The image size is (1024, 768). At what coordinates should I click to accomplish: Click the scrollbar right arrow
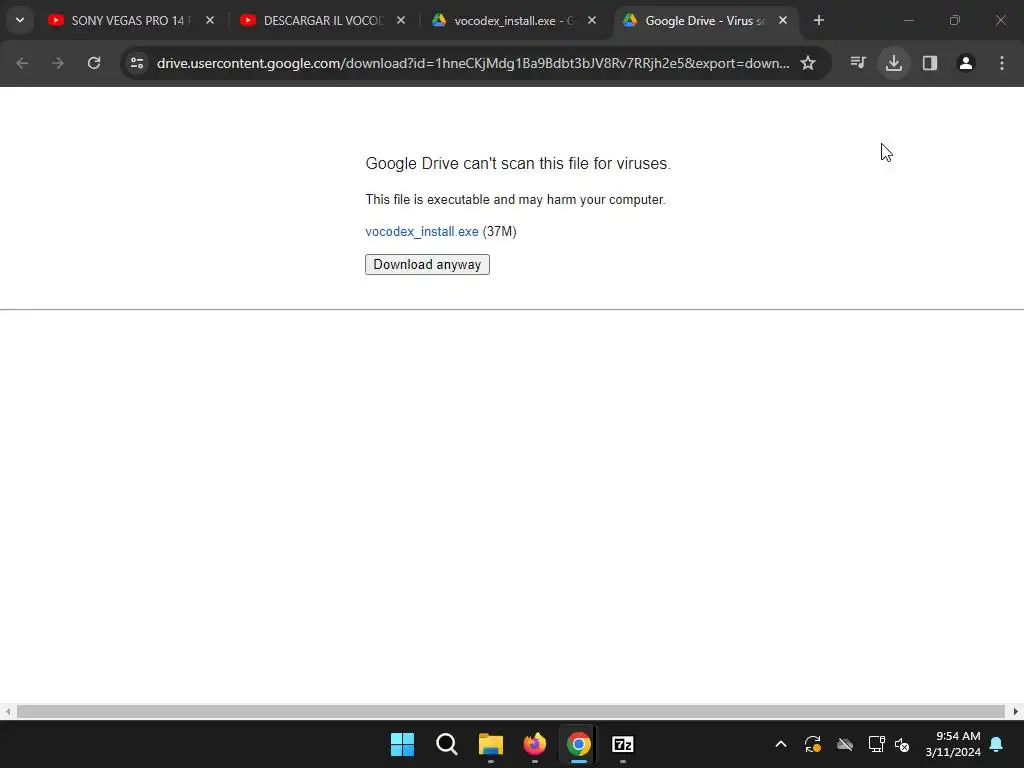click(x=1016, y=712)
